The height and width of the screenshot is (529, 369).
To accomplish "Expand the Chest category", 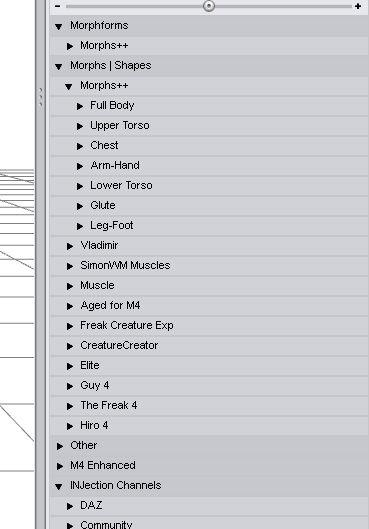I will [80, 146].
